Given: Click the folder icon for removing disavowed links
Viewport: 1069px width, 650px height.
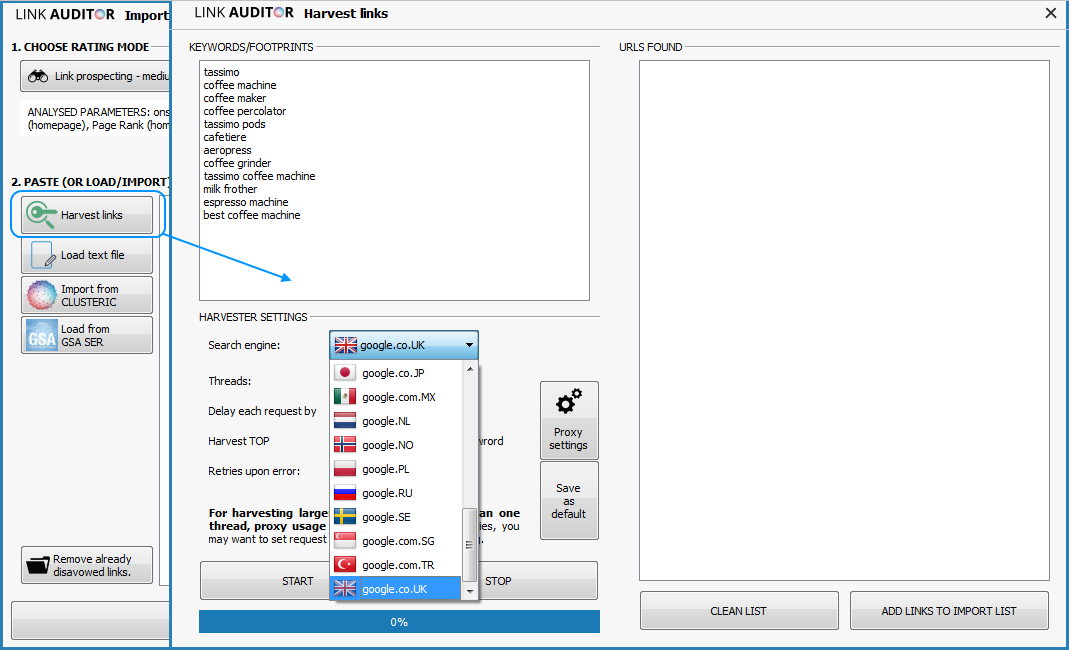Looking at the screenshot, I should (38, 565).
